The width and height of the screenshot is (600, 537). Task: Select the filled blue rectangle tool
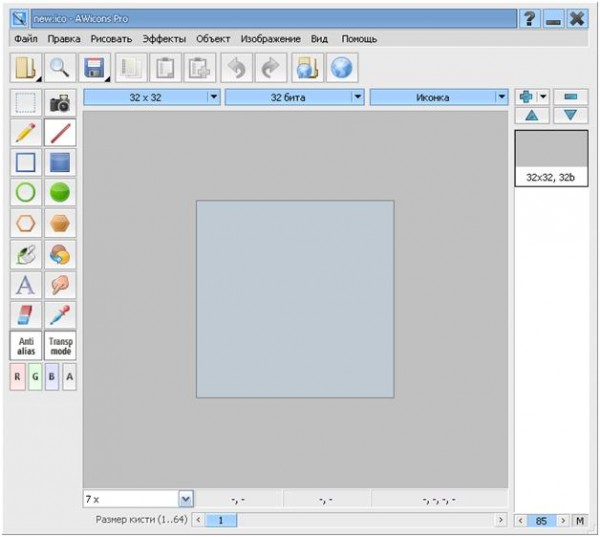[x=60, y=162]
